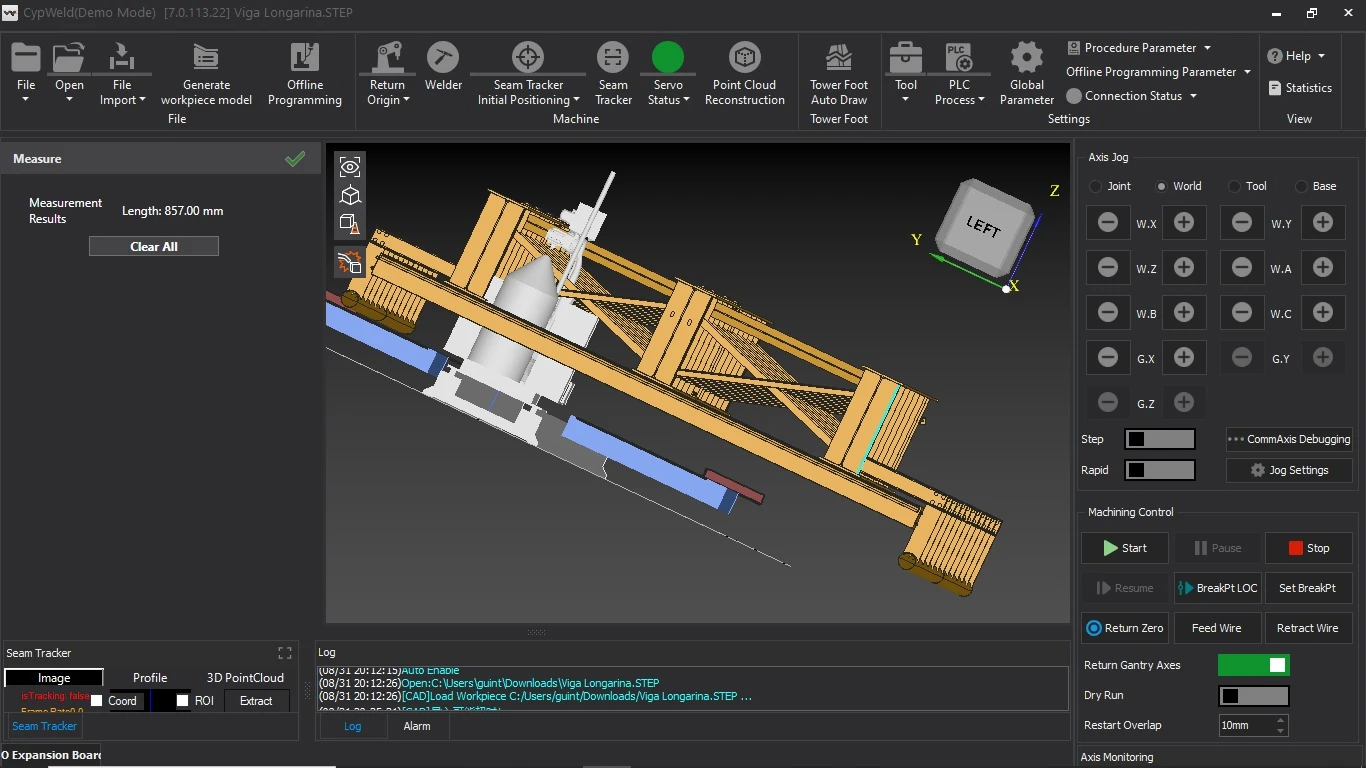Increase W.Y axis with plus button
This screenshot has height=768, width=1366.
[x=1323, y=223]
